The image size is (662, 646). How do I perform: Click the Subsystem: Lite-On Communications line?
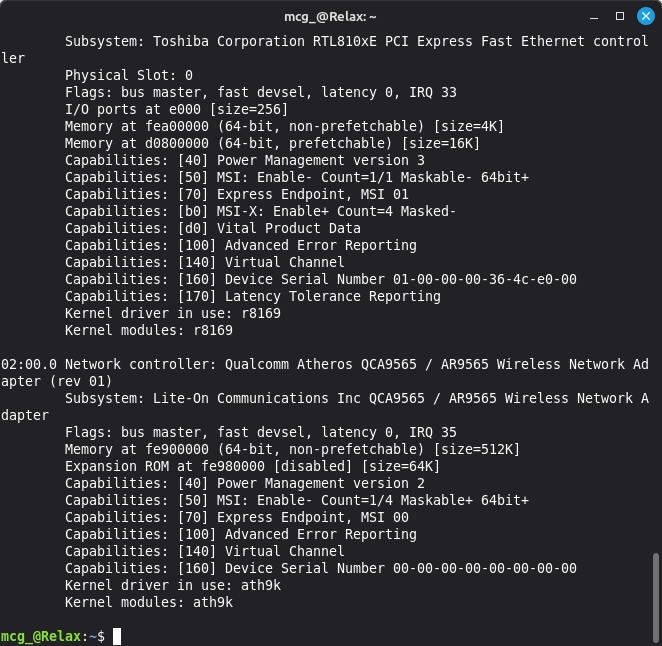[325, 407]
